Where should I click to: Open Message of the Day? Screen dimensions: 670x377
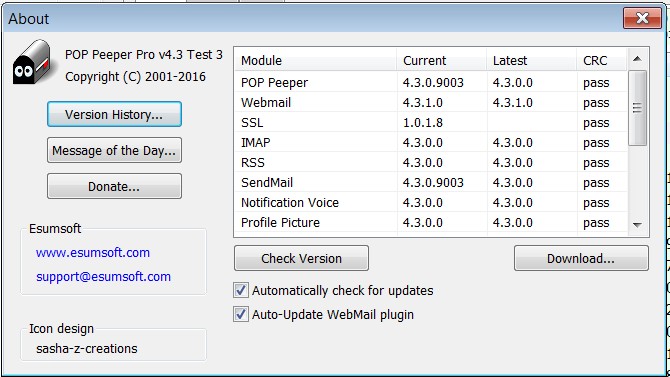pos(114,150)
